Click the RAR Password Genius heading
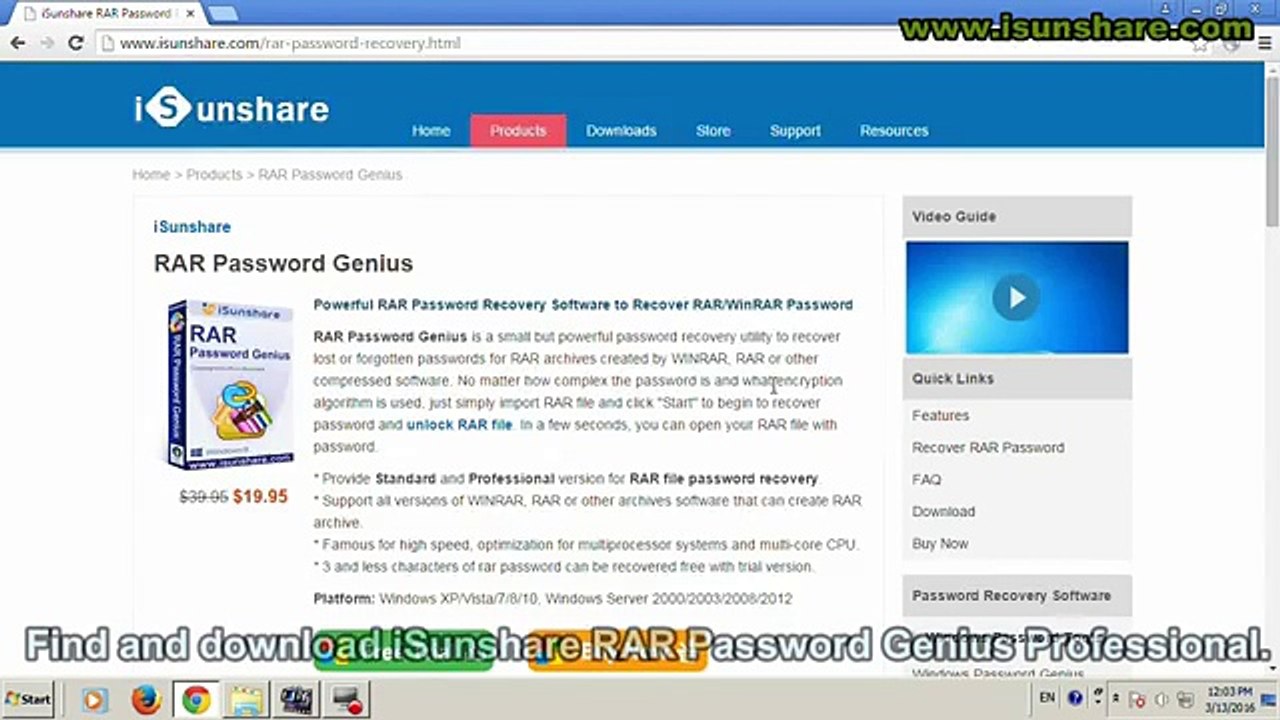 tap(283, 263)
